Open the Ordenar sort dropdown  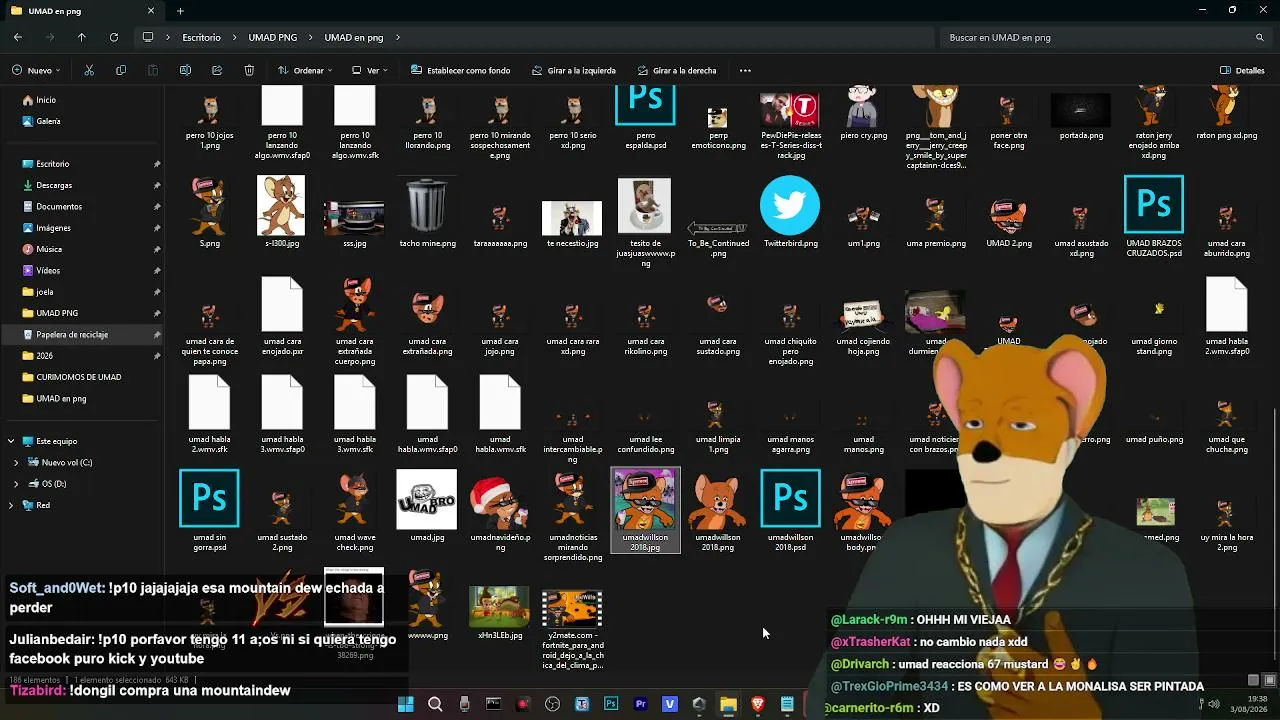tap(306, 71)
